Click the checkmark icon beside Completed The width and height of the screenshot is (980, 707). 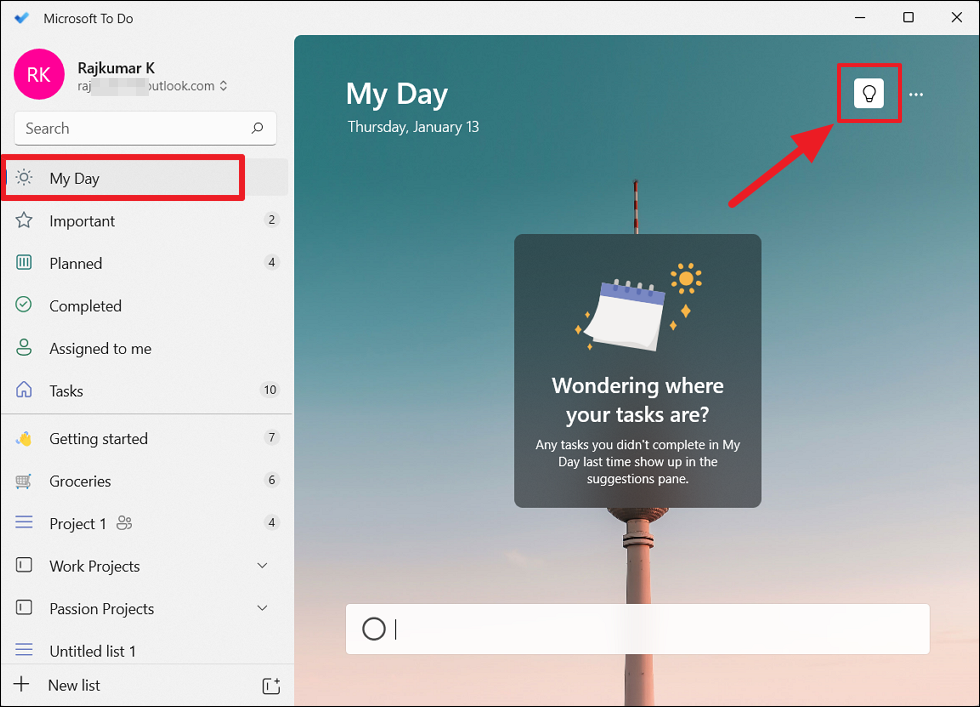tap(24, 305)
